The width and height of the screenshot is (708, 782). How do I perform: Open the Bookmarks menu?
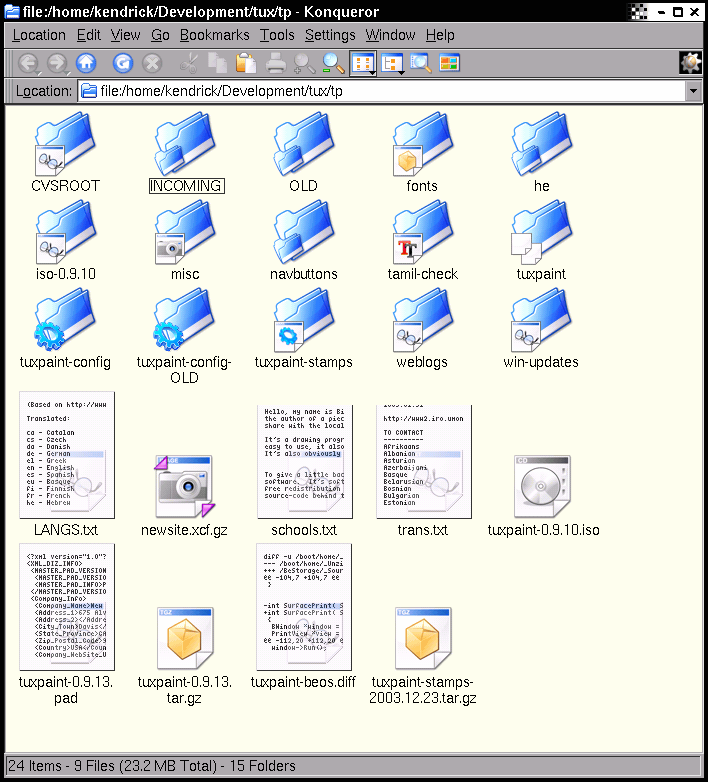214,35
